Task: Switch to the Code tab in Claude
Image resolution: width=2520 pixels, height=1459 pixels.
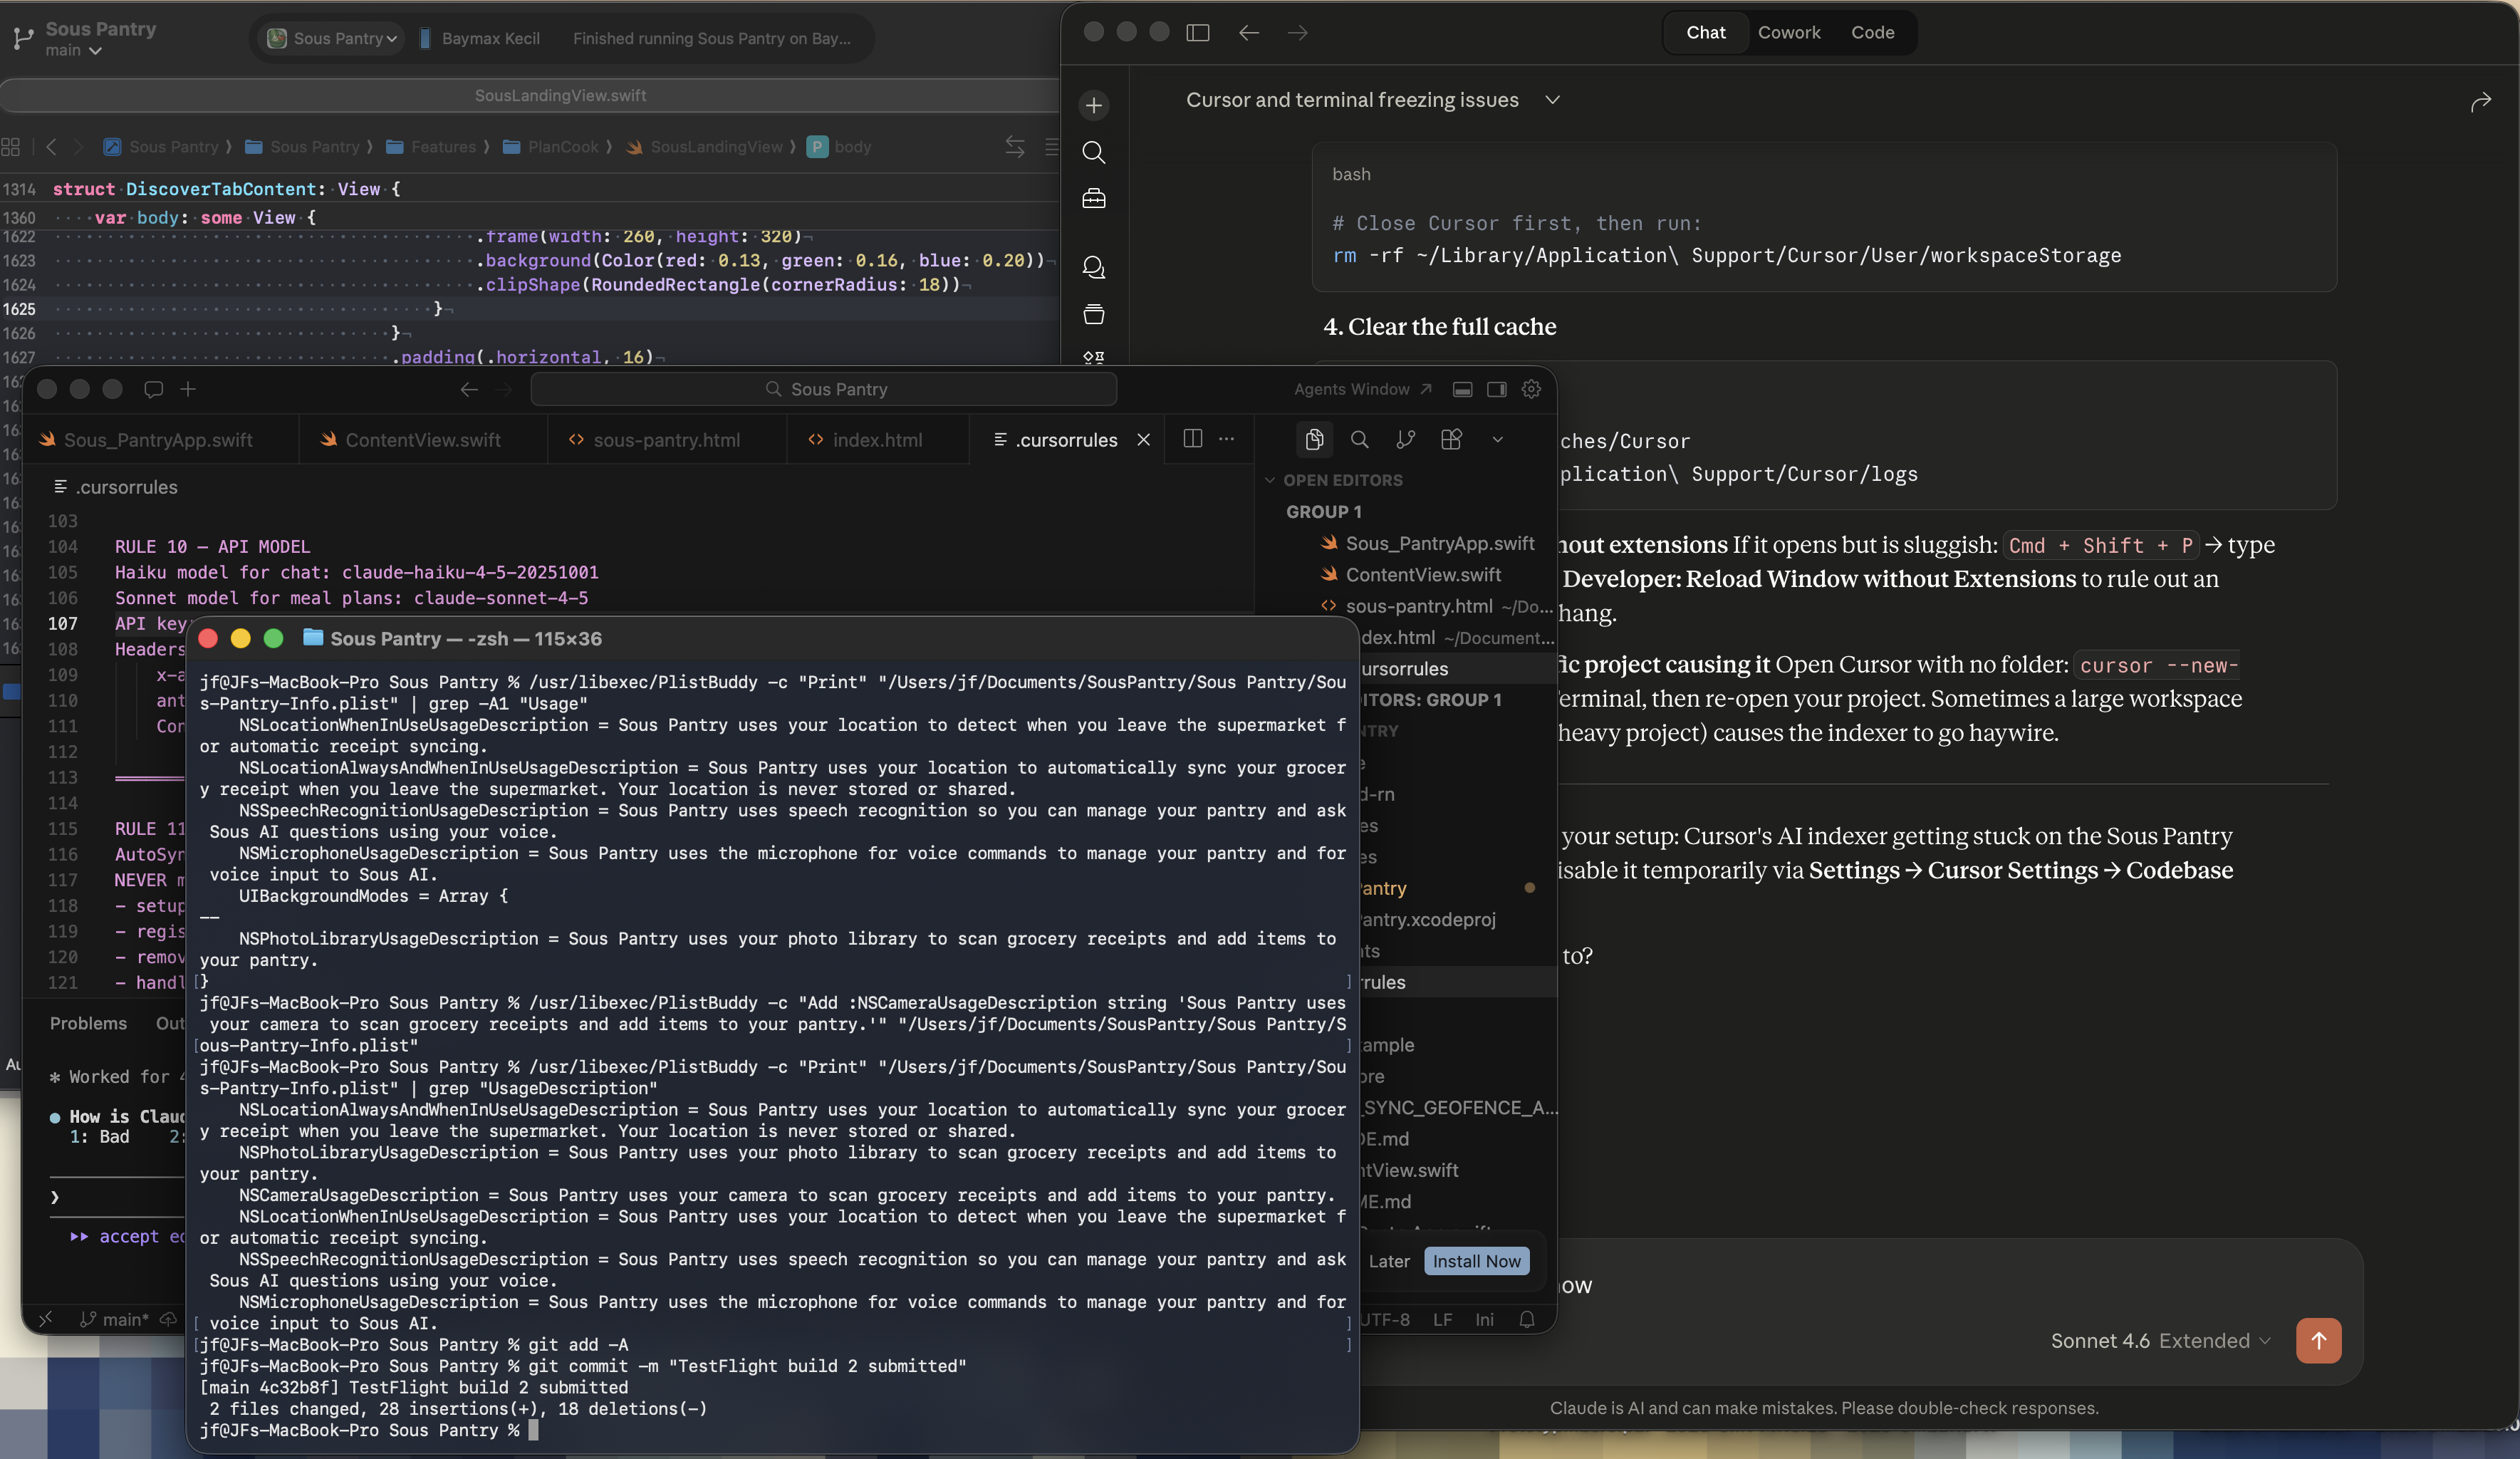Action: 1872,33
